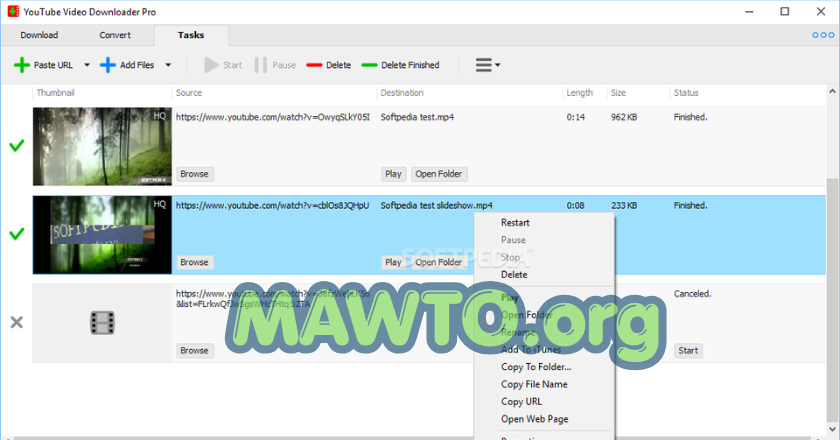Choose Delete in the context menu
Viewport: 840px width, 440px height.
[x=514, y=274]
